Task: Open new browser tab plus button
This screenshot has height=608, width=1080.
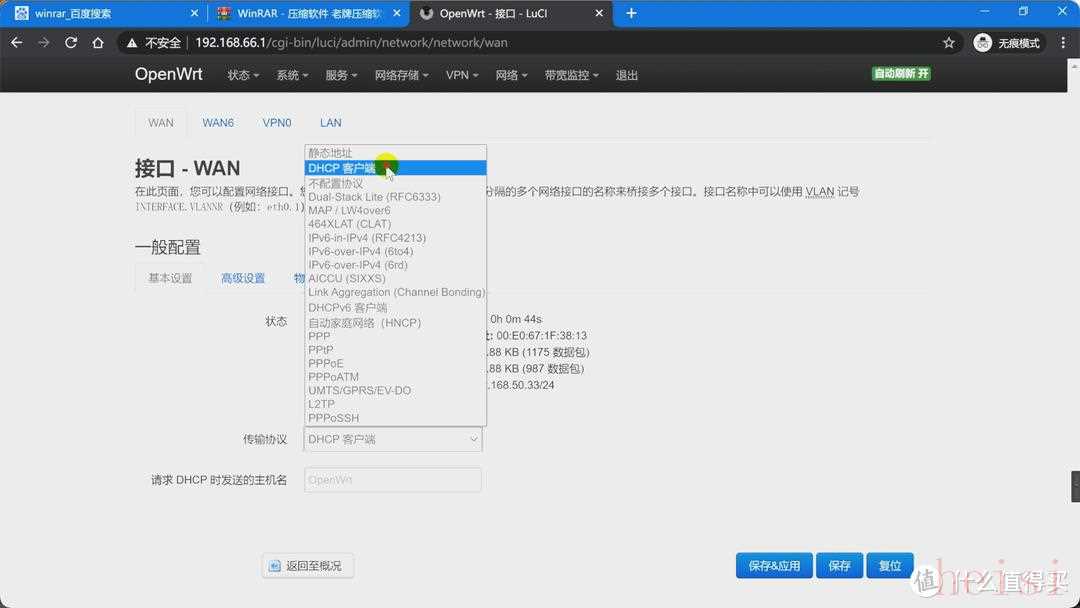Action: (631, 13)
